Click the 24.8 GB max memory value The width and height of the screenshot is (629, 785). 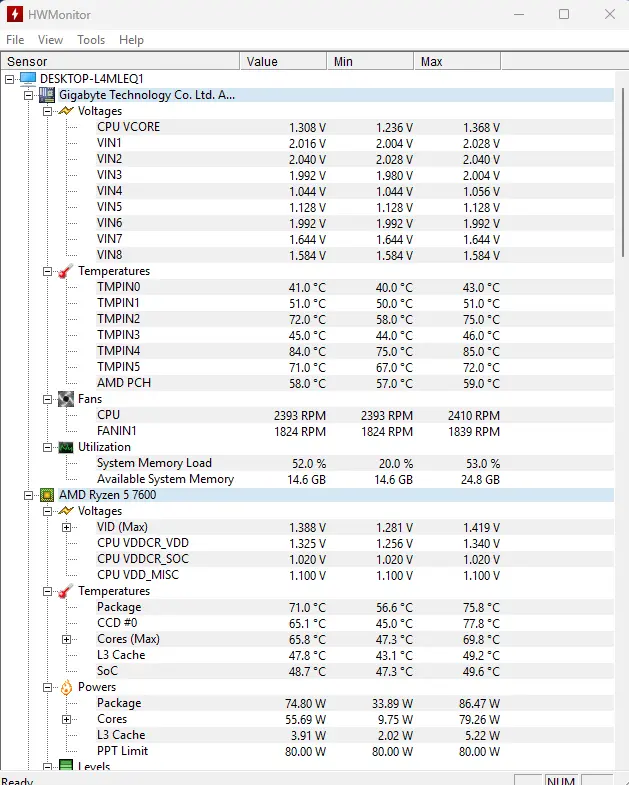[x=480, y=480]
